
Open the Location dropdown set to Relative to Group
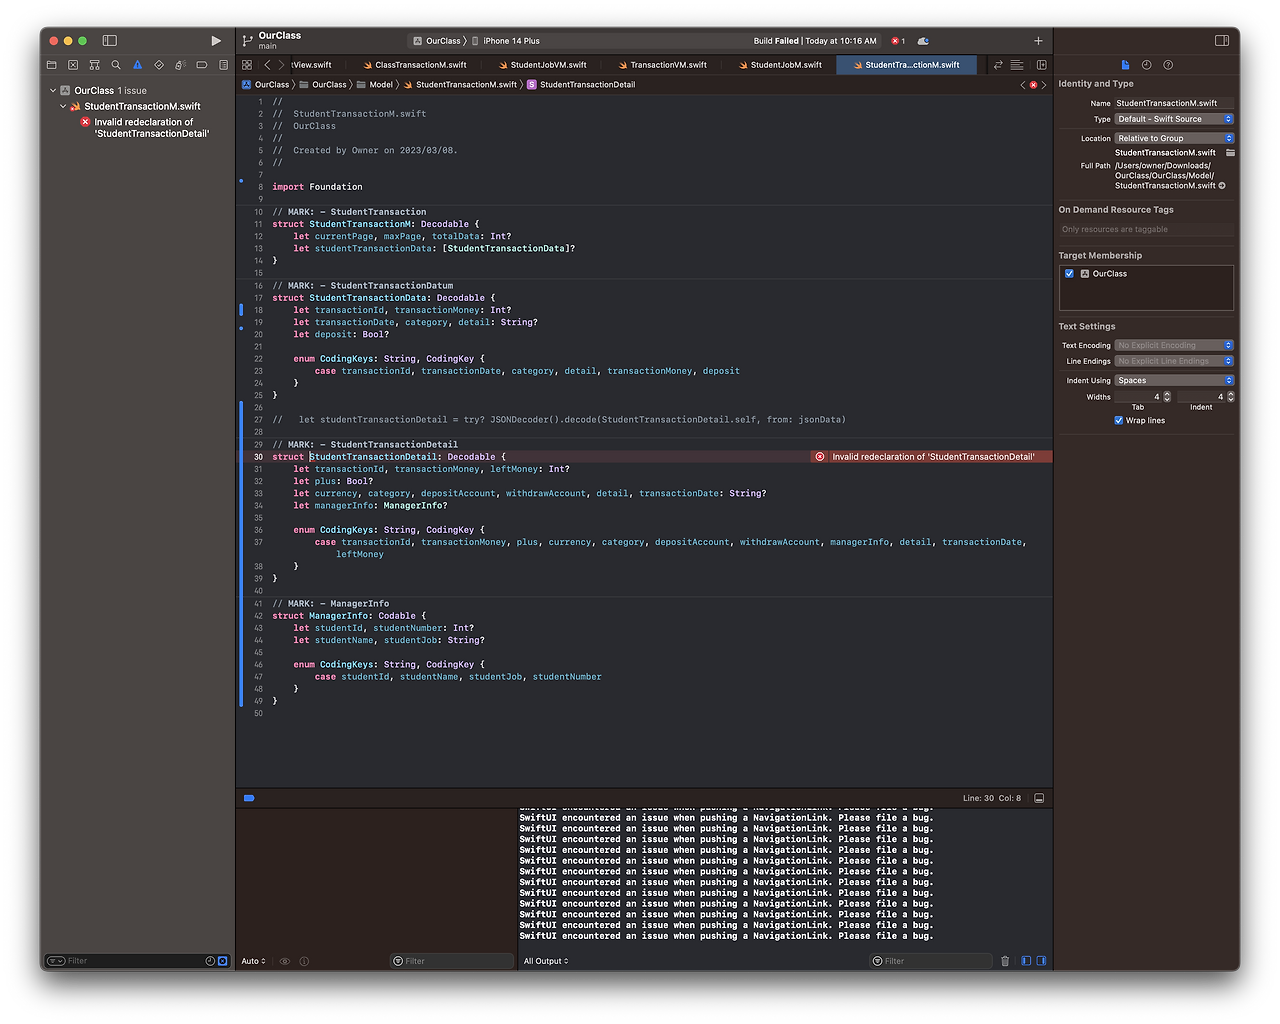[1173, 137]
